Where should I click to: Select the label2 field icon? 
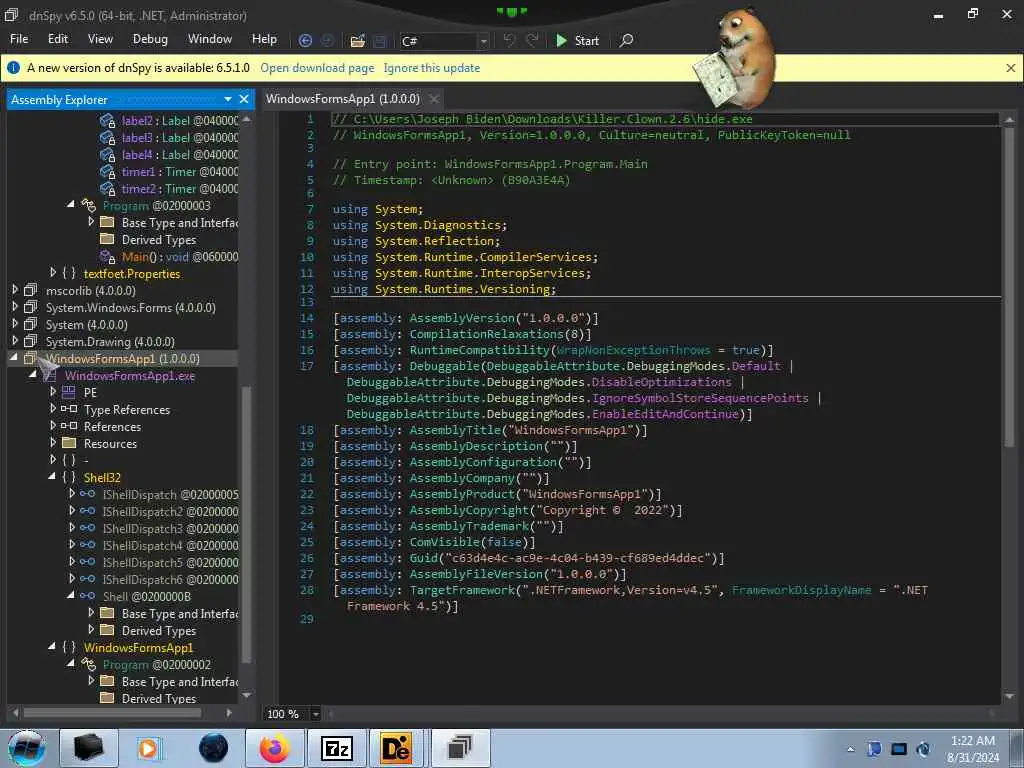(x=107, y=121)
